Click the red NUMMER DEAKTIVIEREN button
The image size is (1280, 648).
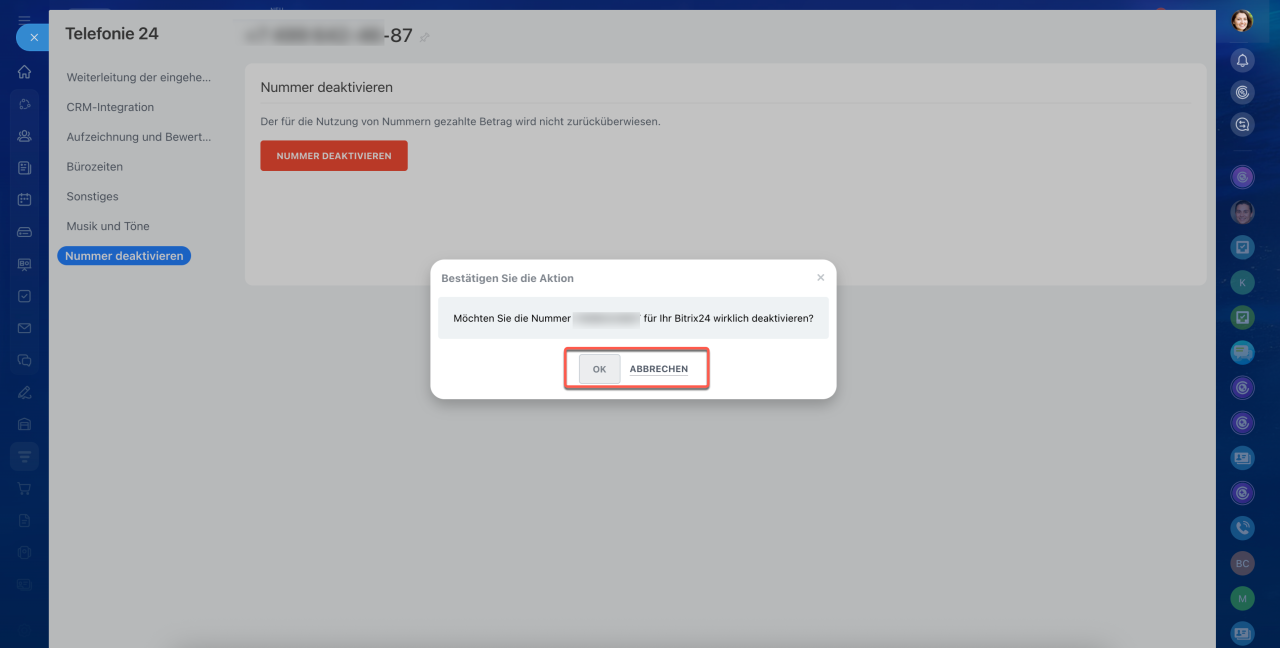click(x=334, y=156)
